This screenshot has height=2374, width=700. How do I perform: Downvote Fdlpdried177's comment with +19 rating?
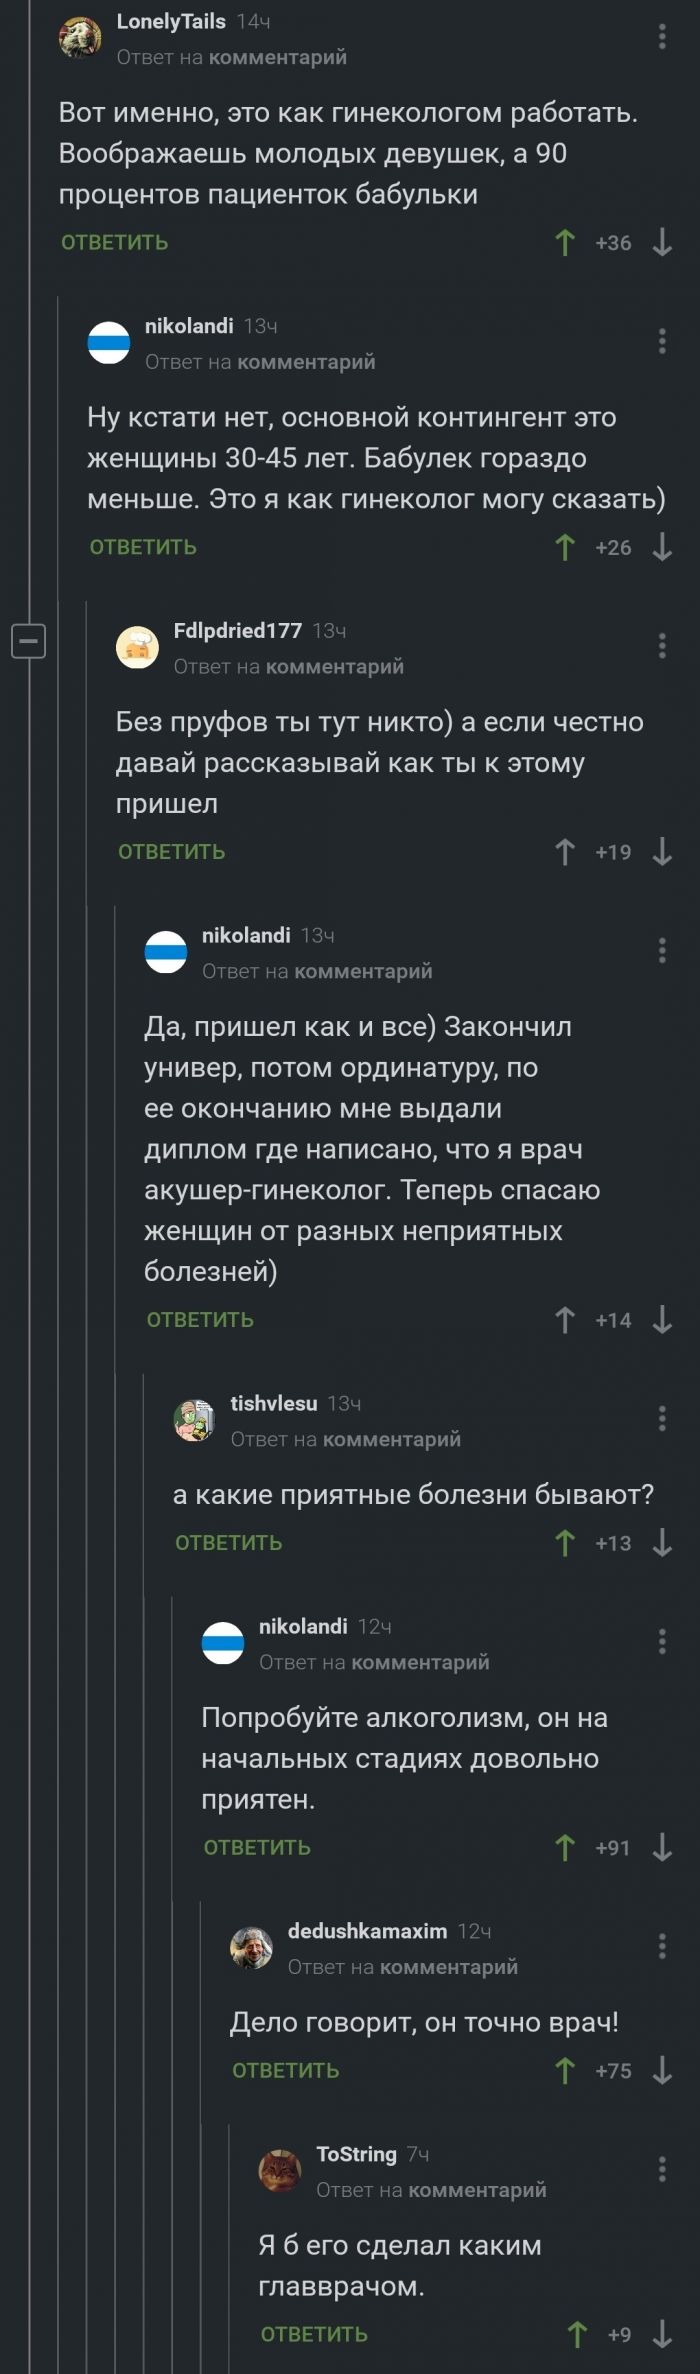click(x=662, y=852)
